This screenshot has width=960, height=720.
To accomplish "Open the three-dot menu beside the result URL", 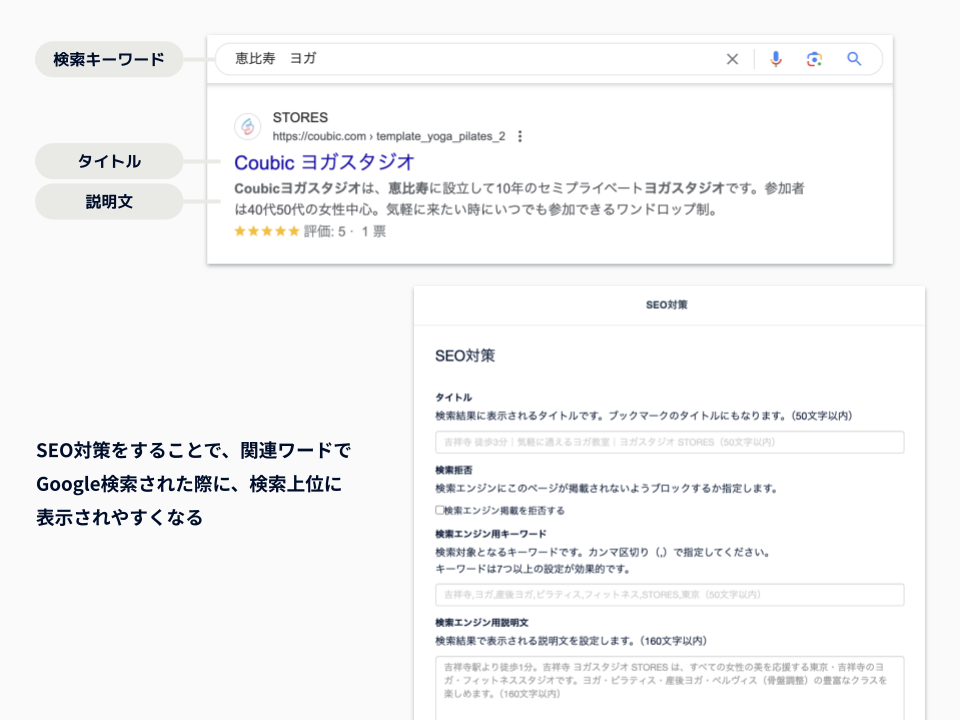I will pyautogui.click(x=520, y=136).
